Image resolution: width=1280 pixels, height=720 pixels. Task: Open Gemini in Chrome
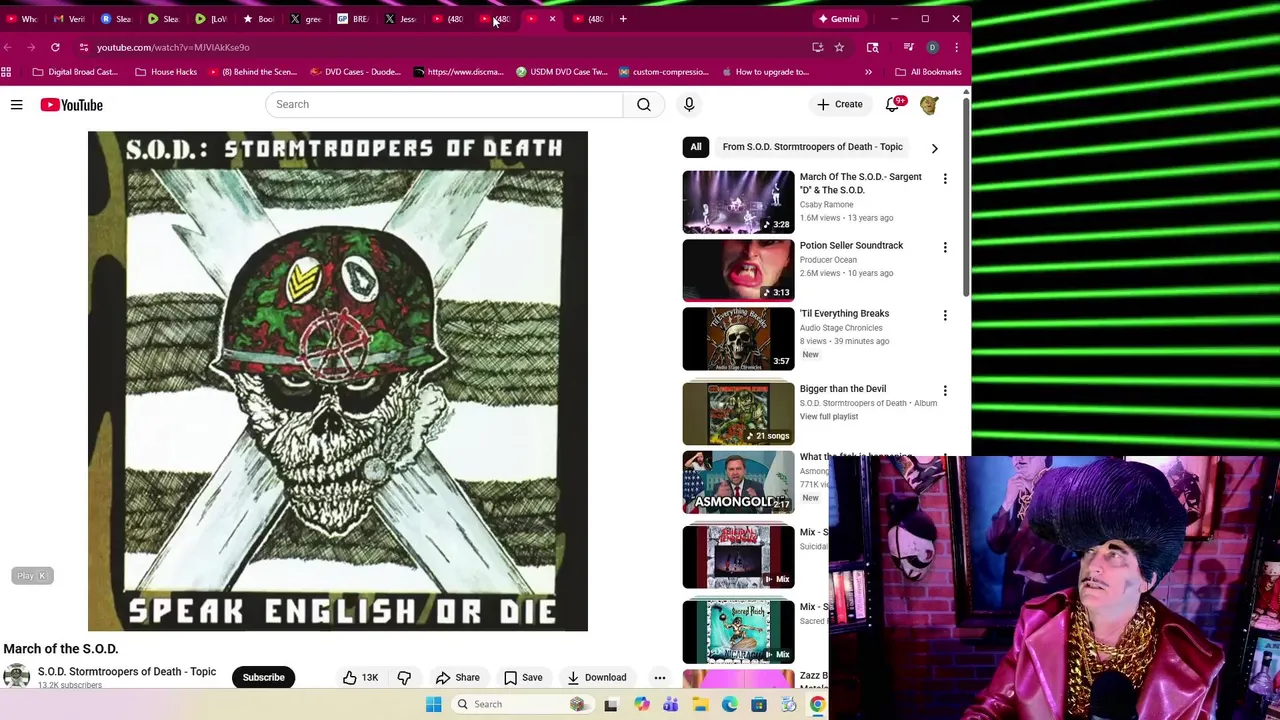click(838, 19)
